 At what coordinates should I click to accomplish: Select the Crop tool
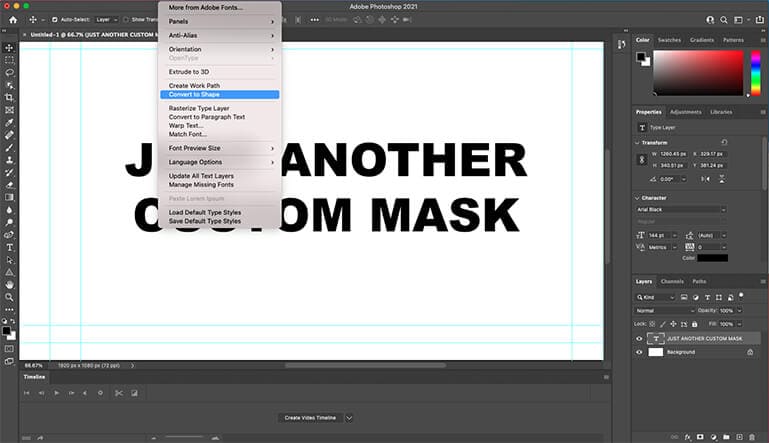[x=9, y=97]
